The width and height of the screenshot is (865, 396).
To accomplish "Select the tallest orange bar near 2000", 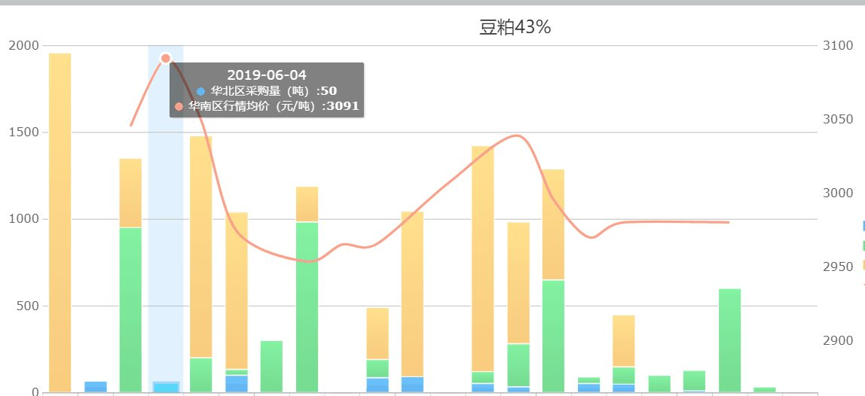I will pos(60,223).
